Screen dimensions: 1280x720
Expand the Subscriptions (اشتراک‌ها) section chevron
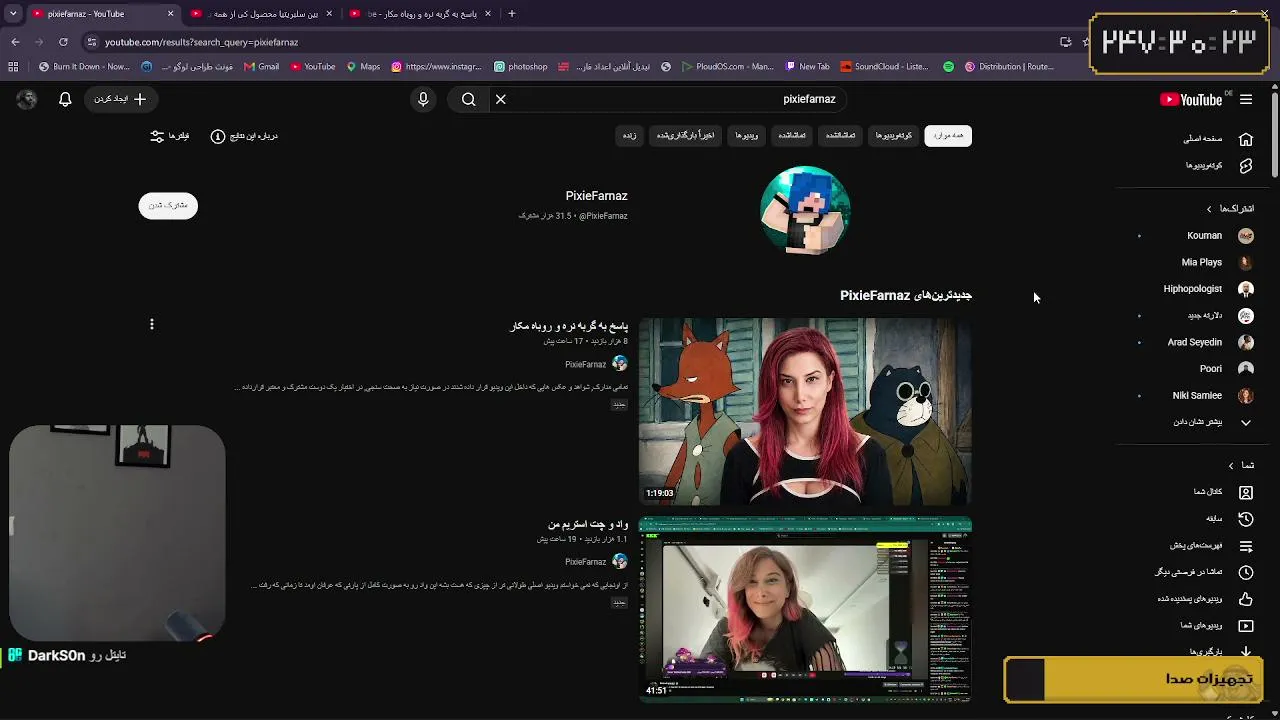point(1209,209)
